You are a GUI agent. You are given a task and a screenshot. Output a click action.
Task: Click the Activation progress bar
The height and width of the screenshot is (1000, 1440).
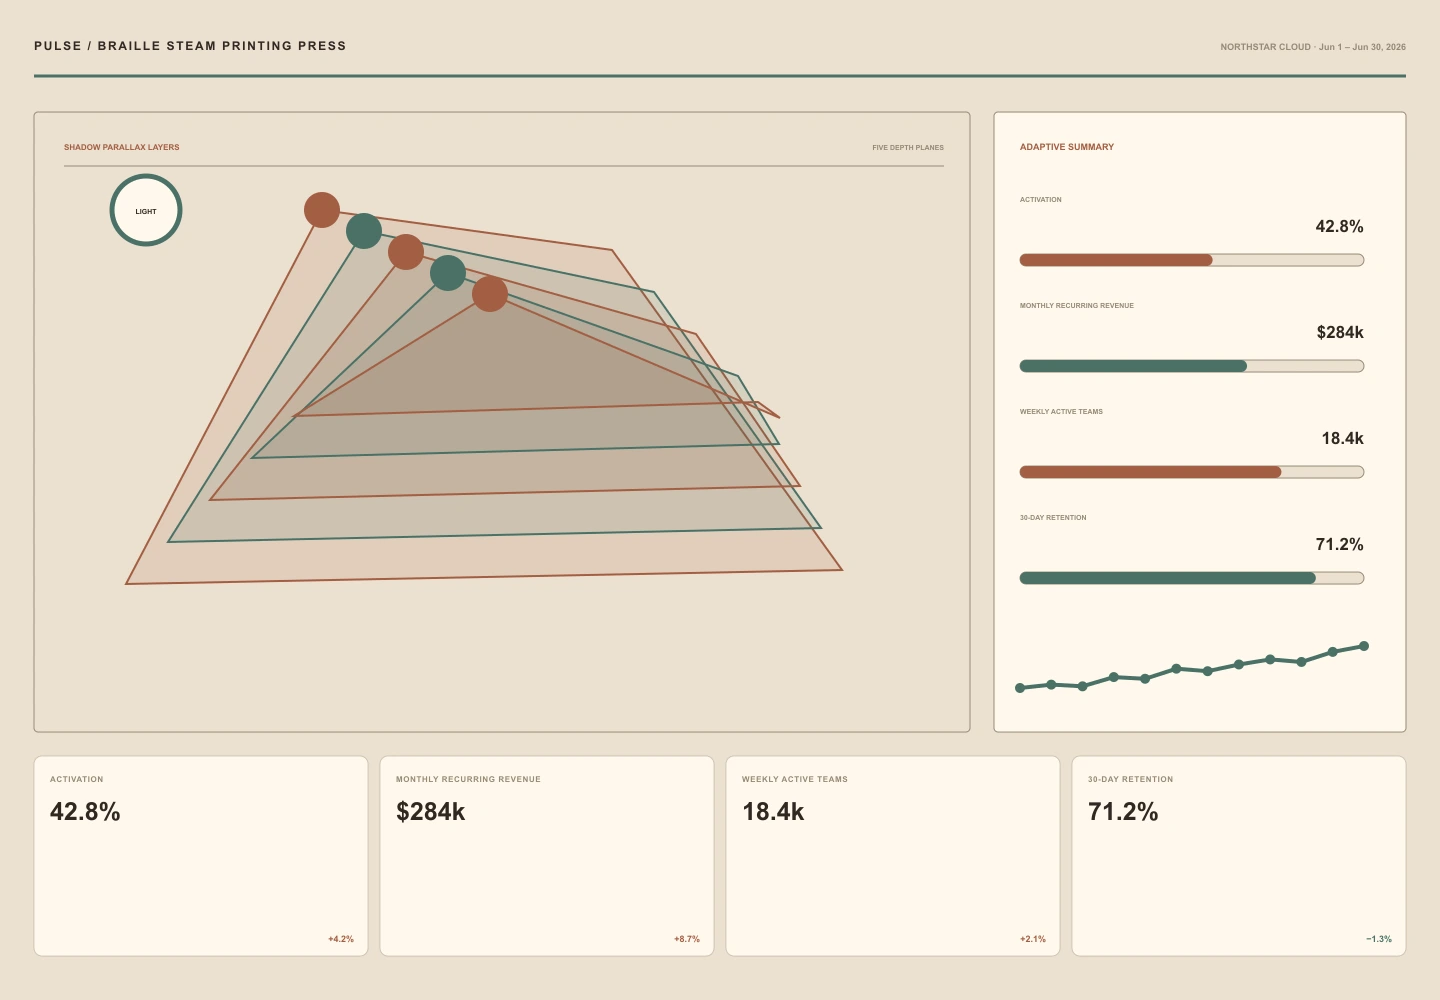click(1192, 260)
